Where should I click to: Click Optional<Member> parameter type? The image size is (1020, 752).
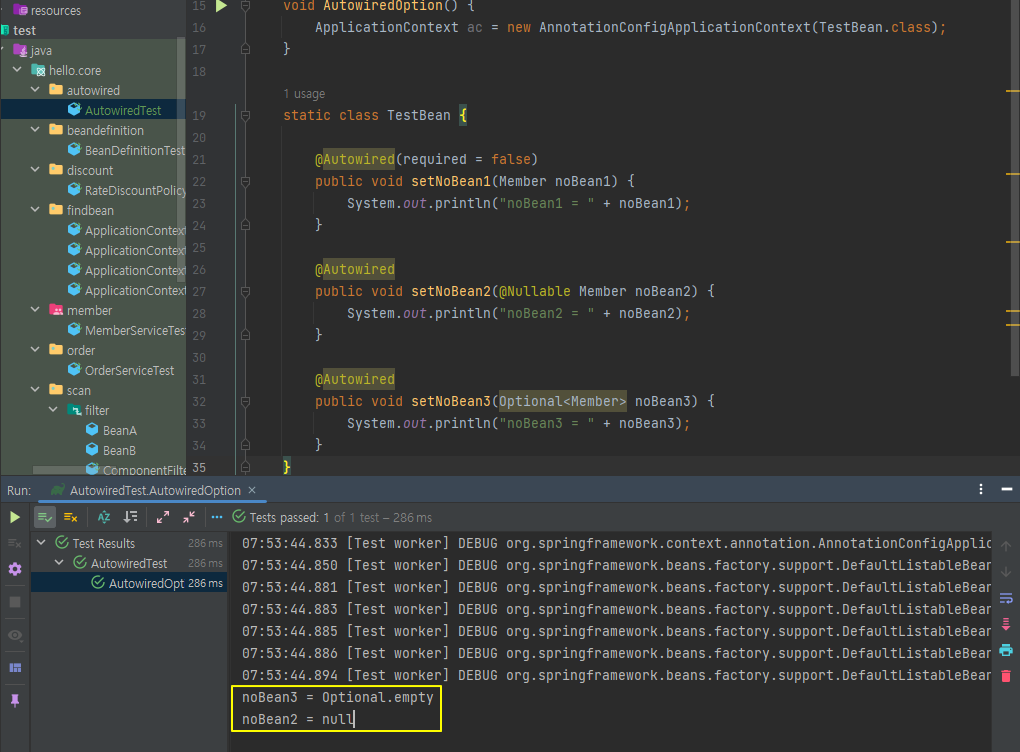(x=563, y=401)
